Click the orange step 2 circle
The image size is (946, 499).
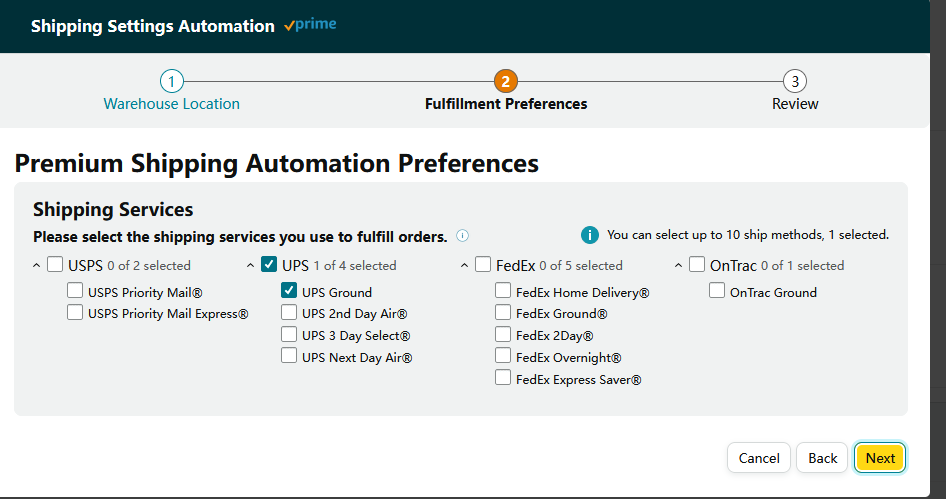tap(506, 81)
